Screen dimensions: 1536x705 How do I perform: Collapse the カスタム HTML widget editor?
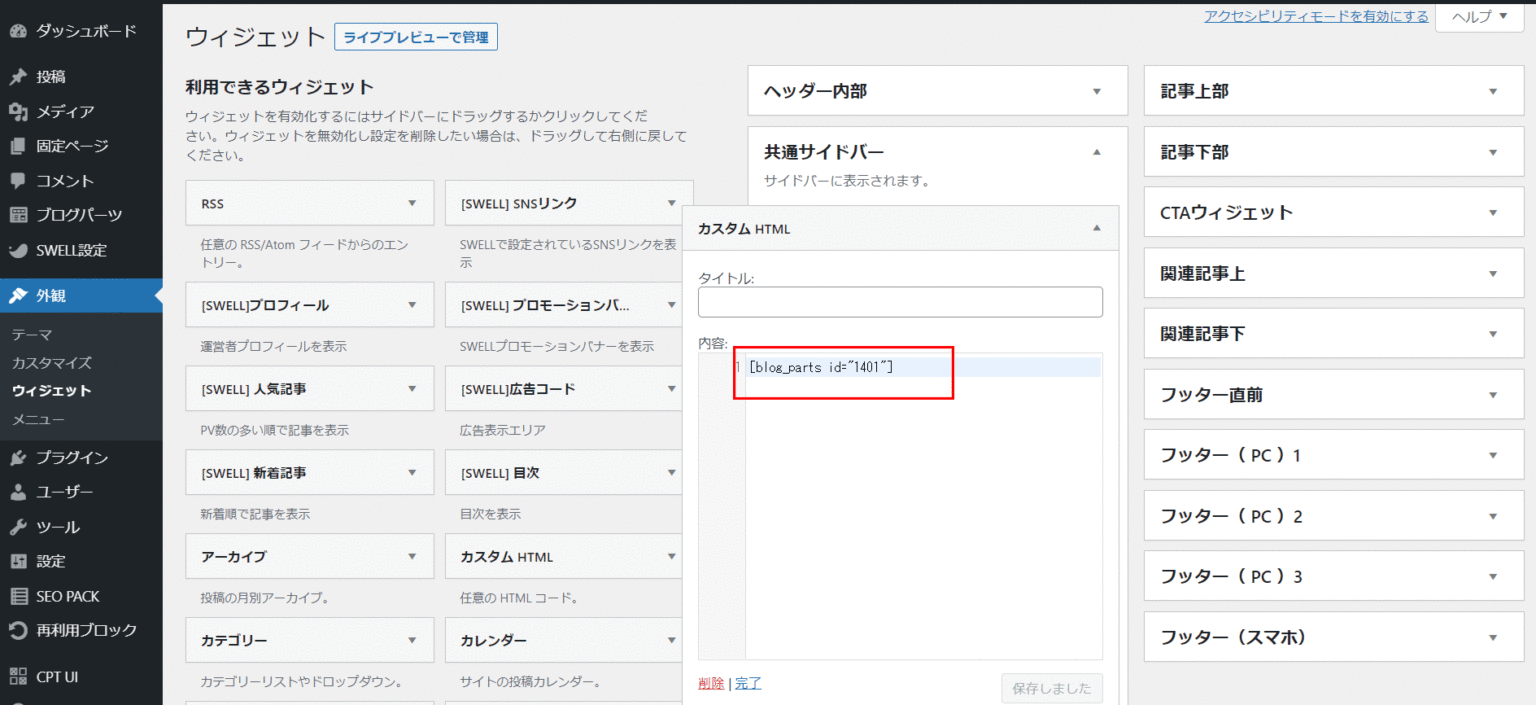point(1096,227)
